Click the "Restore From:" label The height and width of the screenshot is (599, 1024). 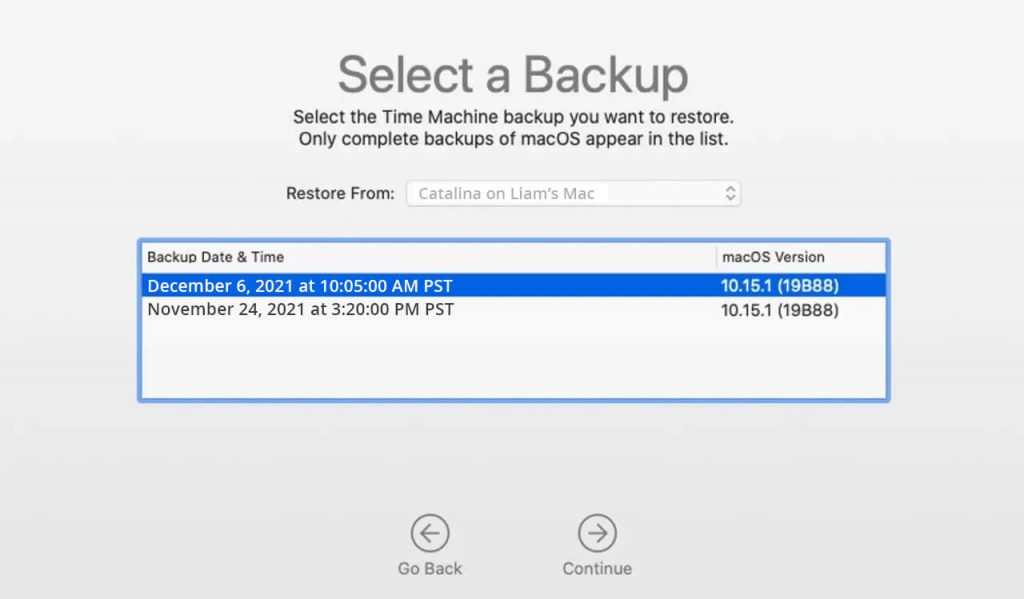pyautogui.click(x=340, y=193)
